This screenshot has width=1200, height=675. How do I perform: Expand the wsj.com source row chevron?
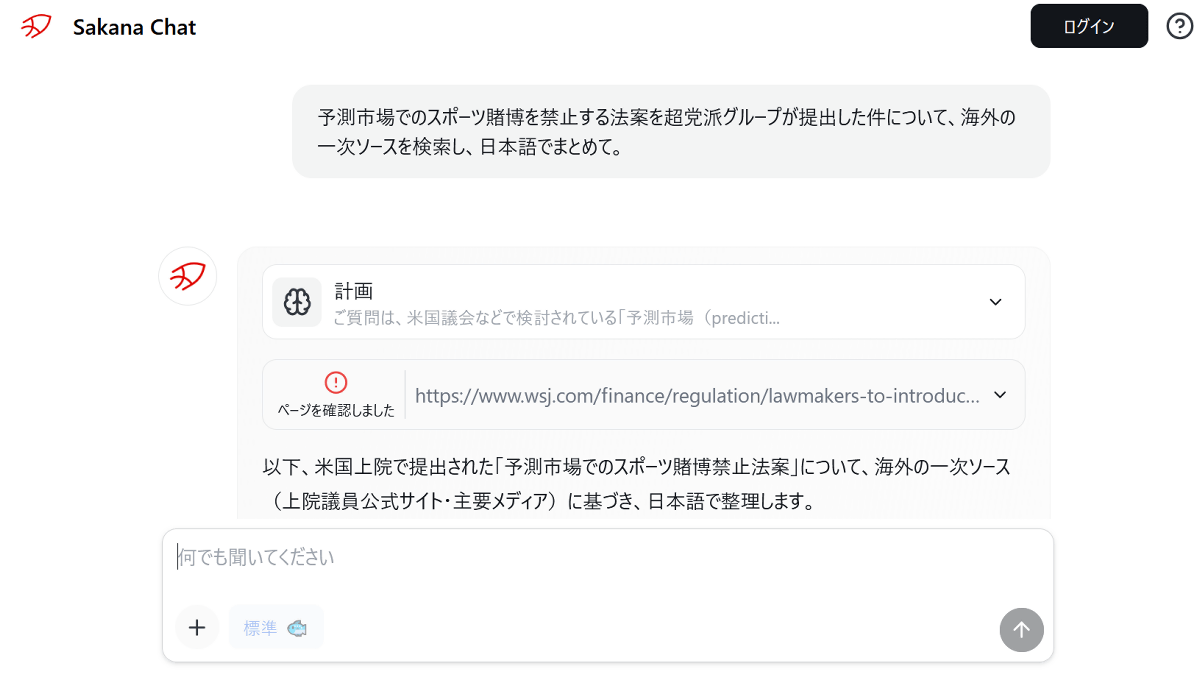[x=1000, y=395]
